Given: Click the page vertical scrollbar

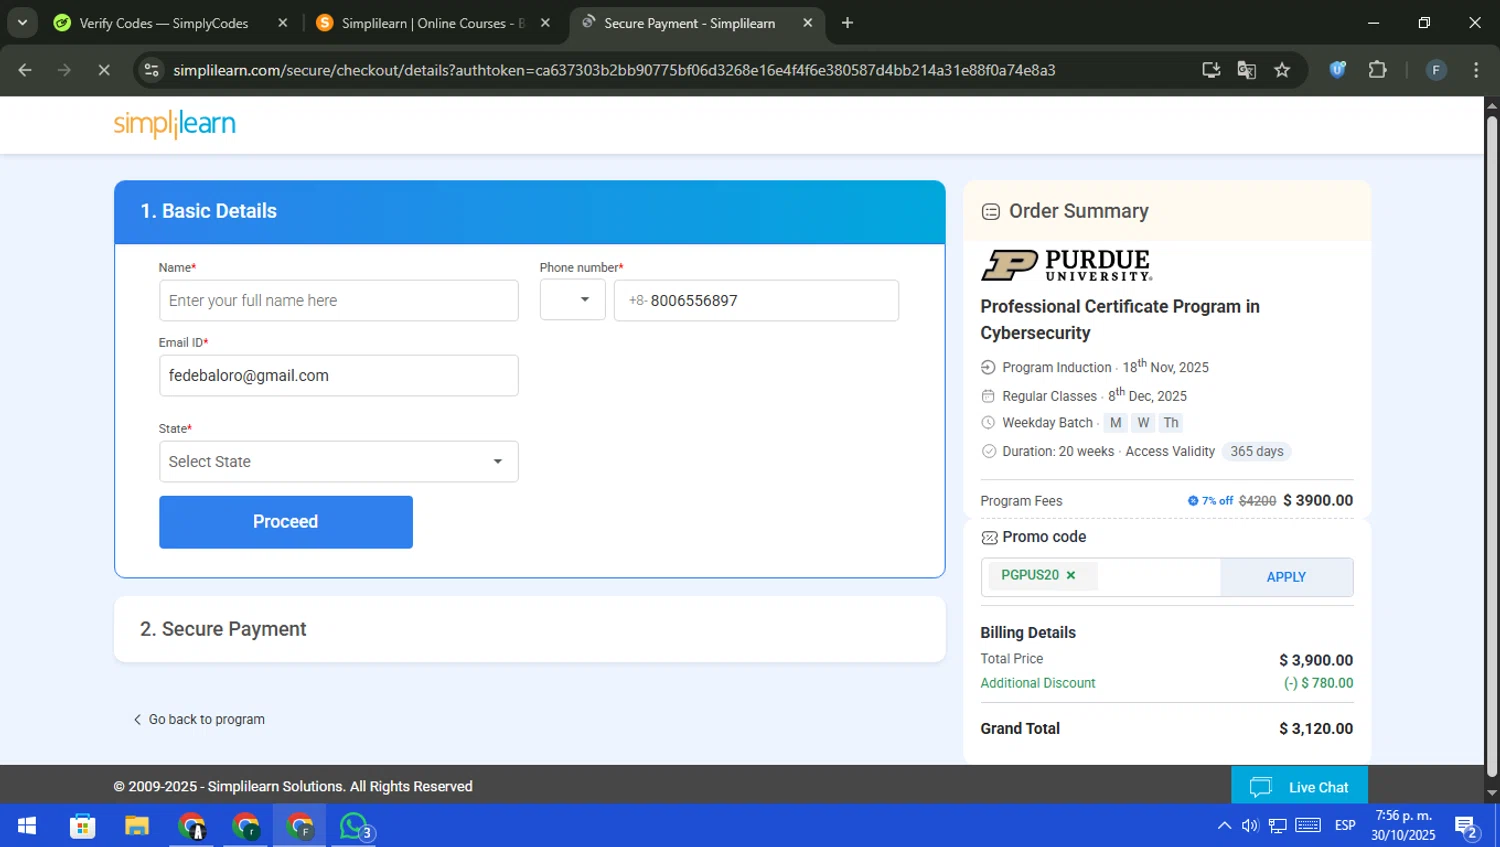Looking at the screenshot, I should 1492,447.
